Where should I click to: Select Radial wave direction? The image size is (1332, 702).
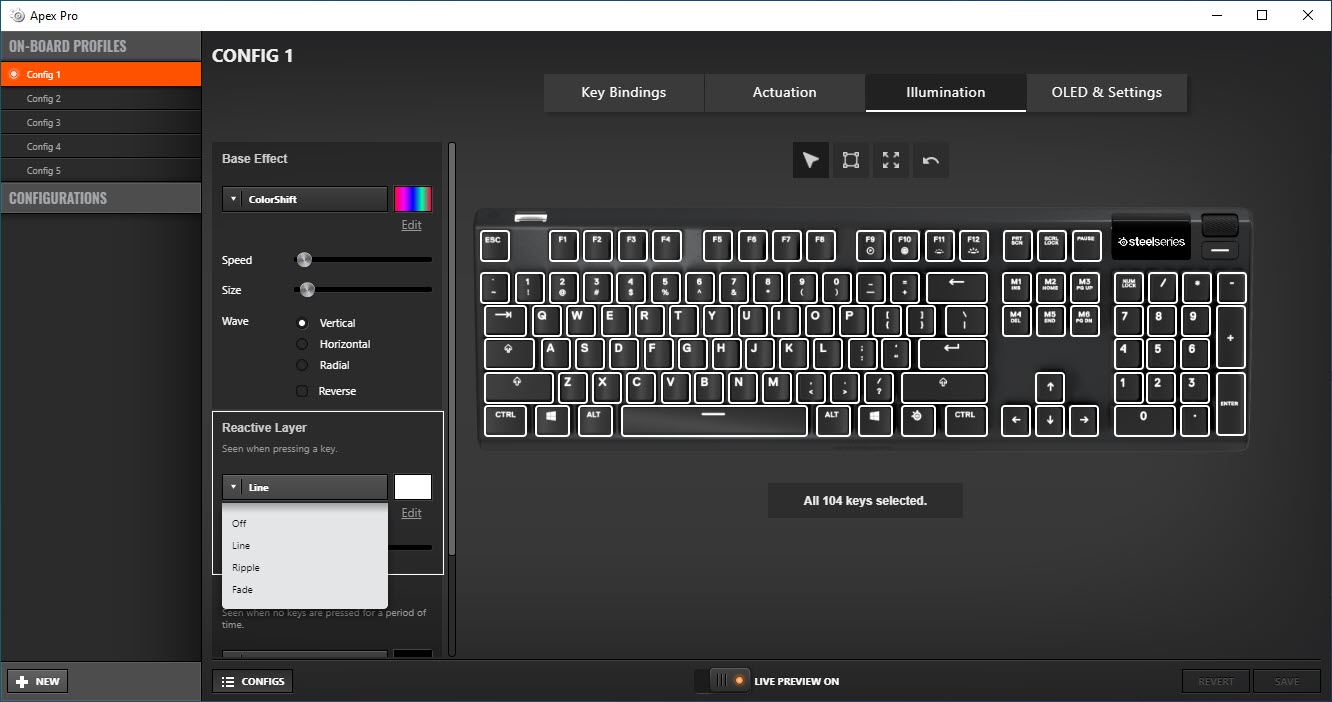tap(302, 365)
